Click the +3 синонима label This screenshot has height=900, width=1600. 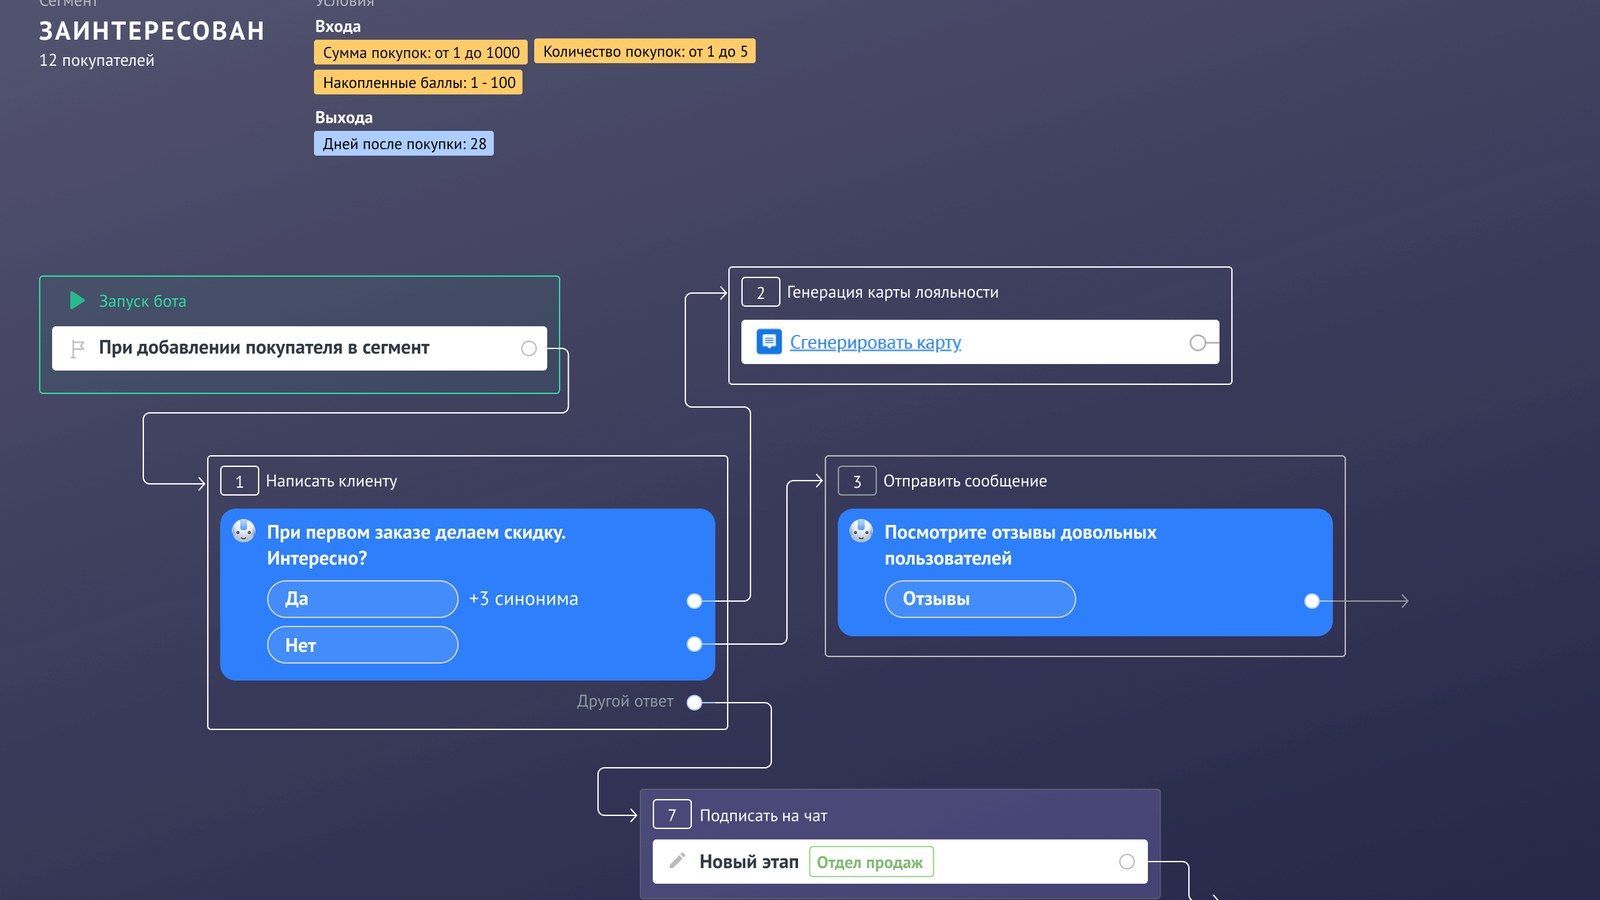tap(524, 599)
